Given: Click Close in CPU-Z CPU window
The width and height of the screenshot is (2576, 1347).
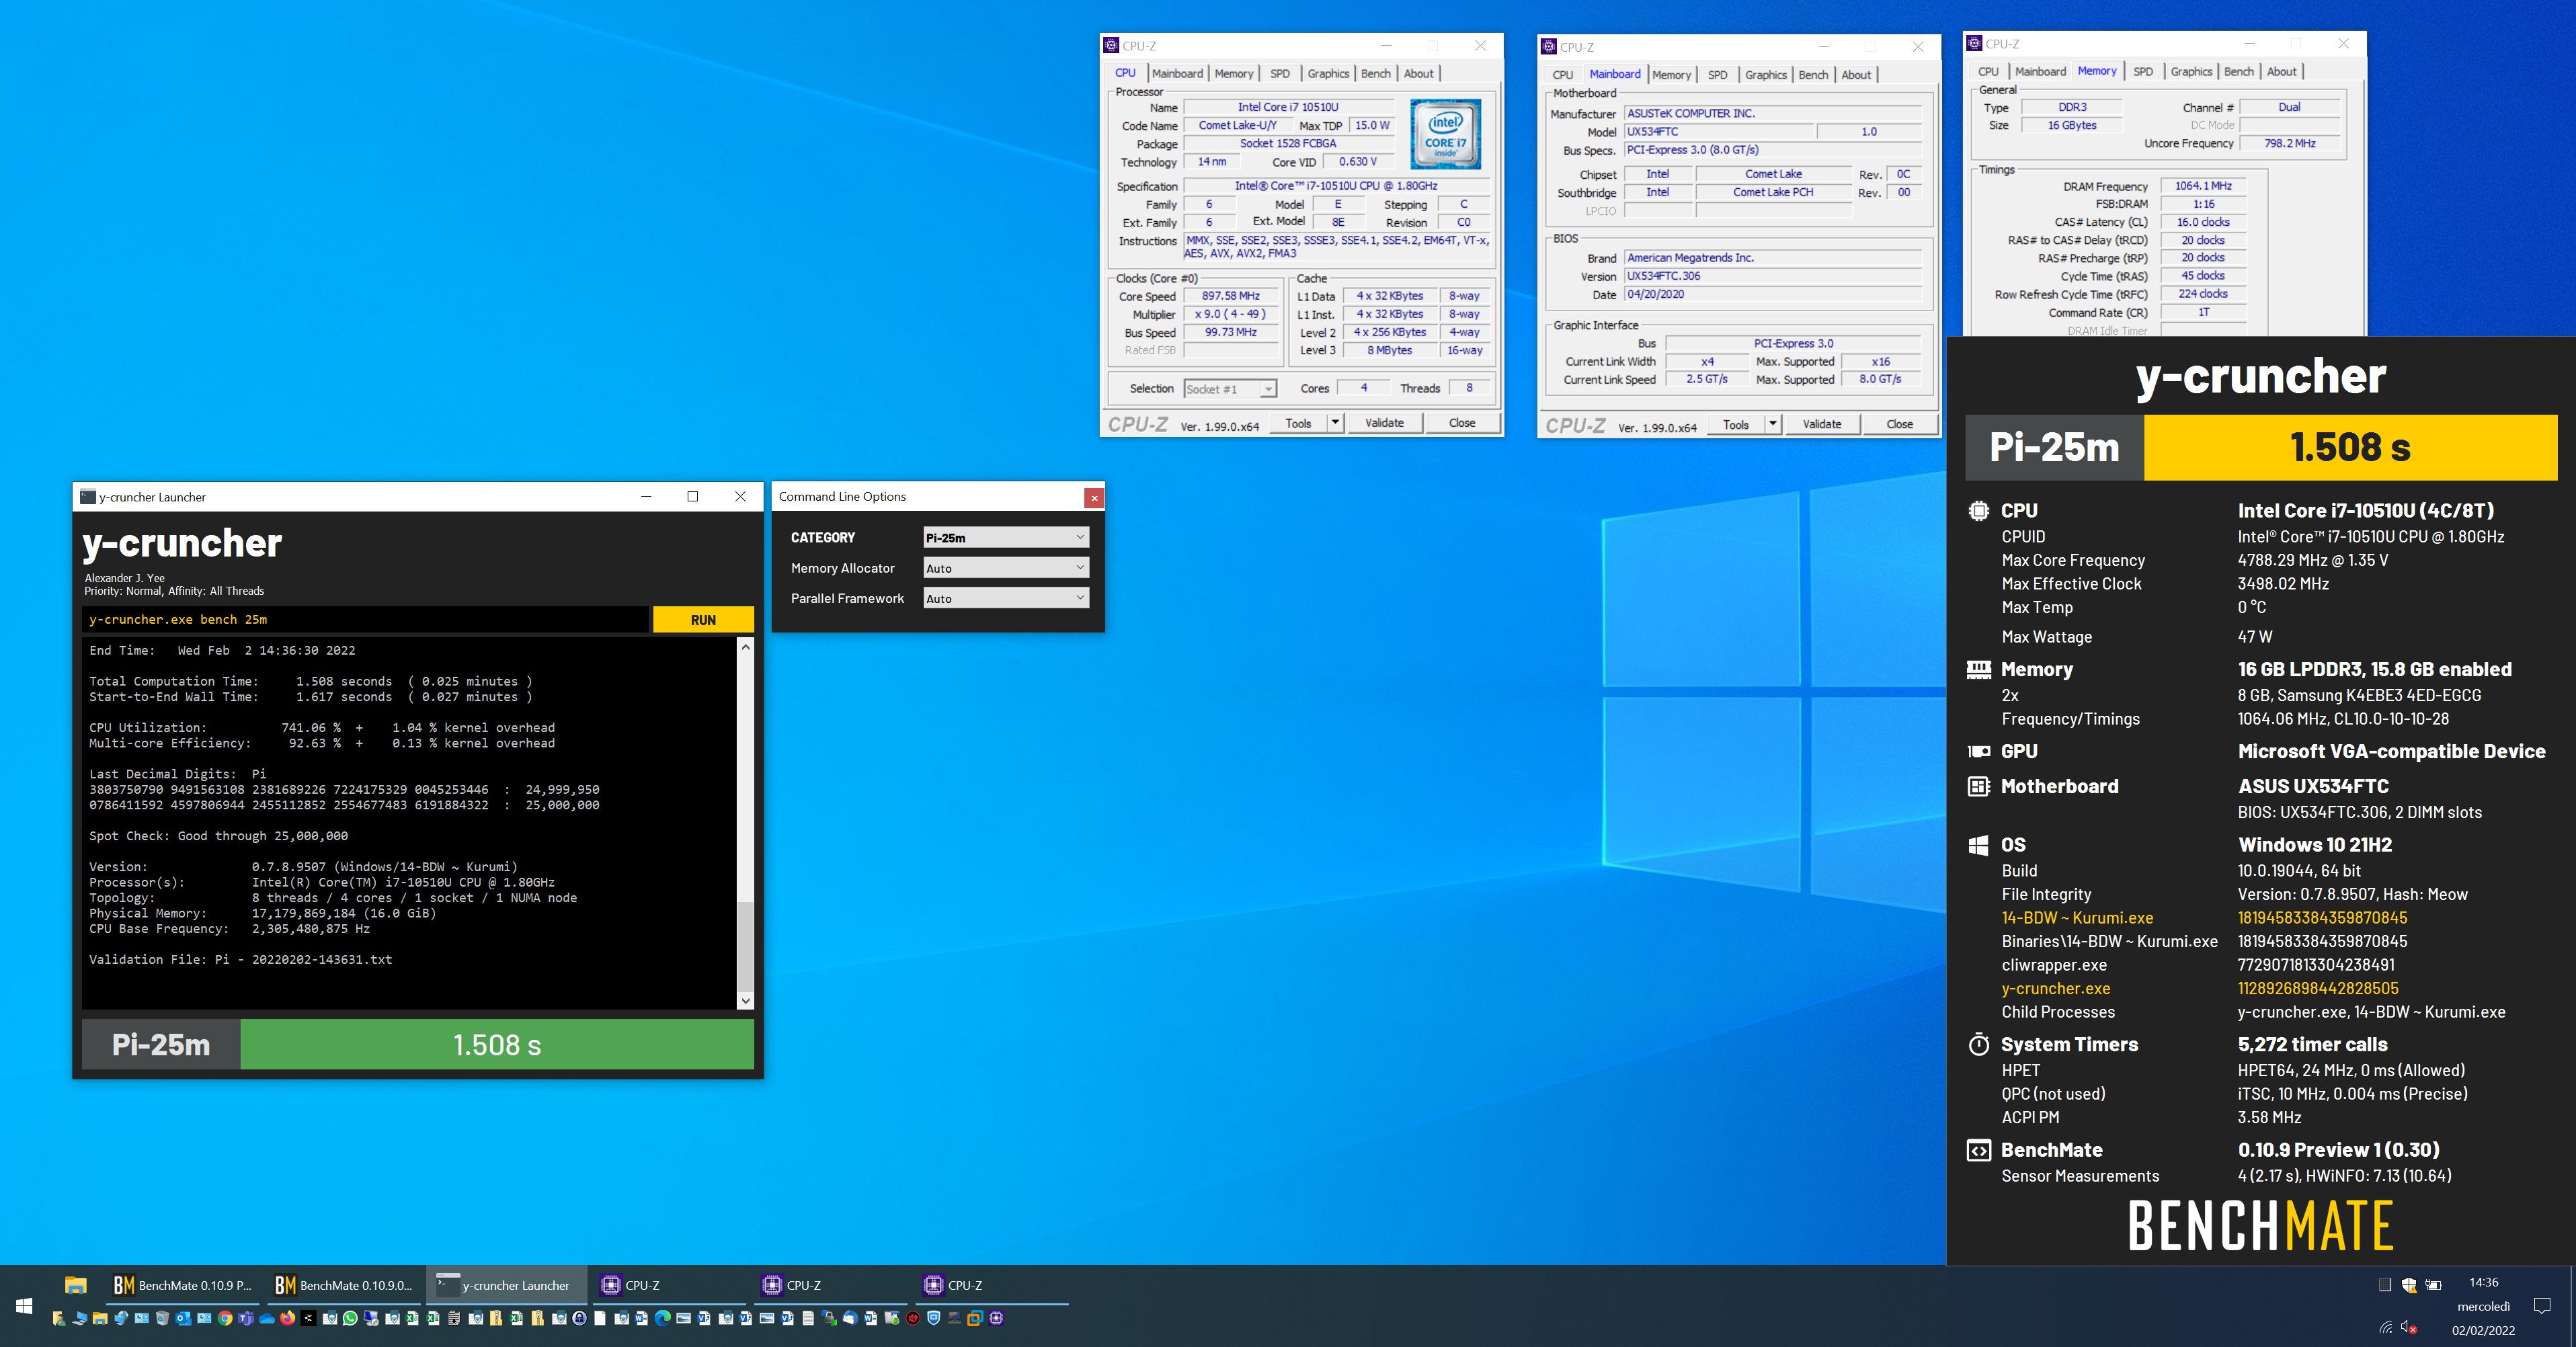Looking at the screenshot, I should (x=1461, y=423).
